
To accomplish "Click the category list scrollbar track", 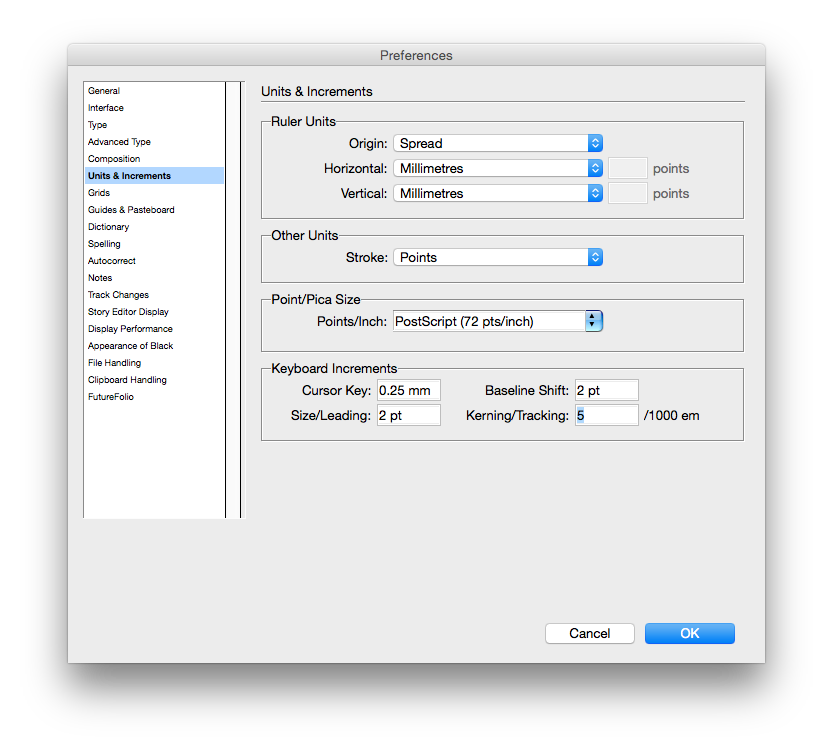I will click(x=233, y=300).
